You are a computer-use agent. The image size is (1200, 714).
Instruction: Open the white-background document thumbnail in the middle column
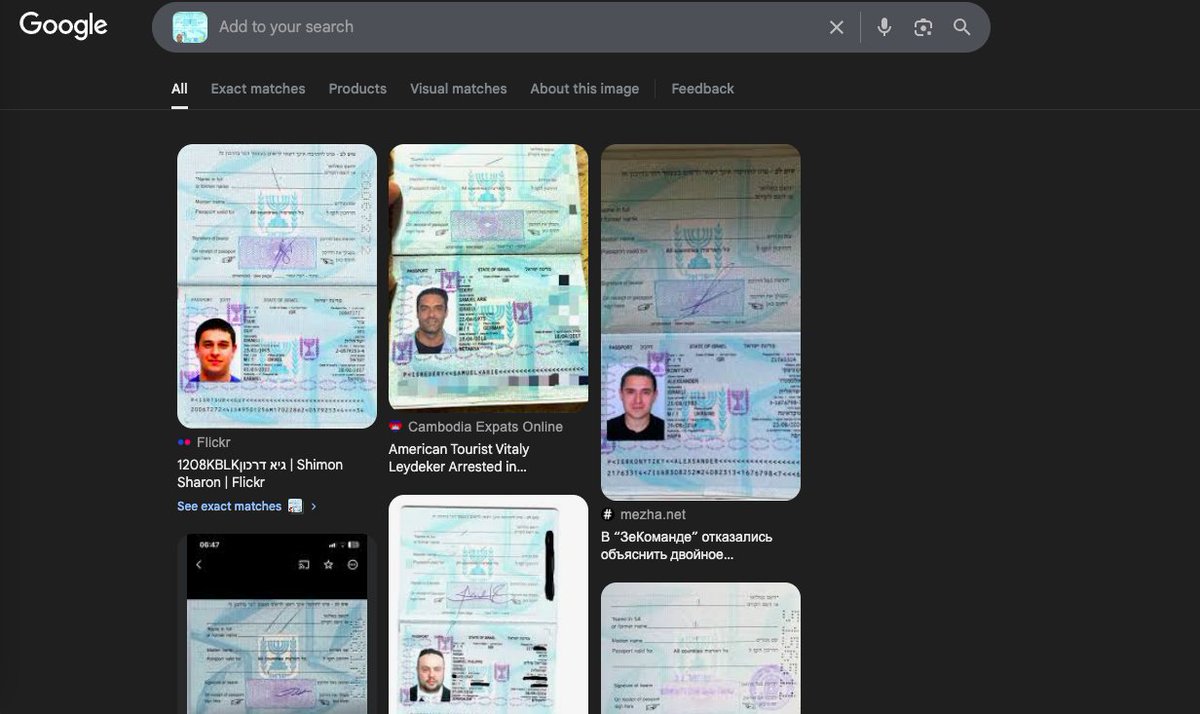click(488, 604)
